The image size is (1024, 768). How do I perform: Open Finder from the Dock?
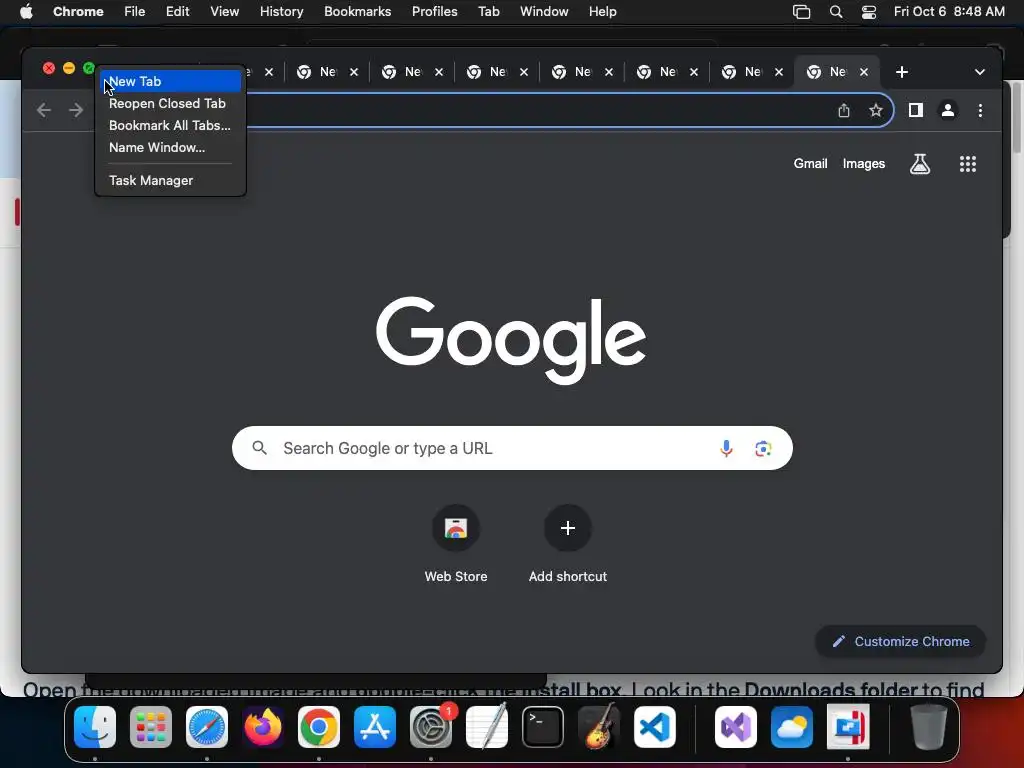95,727
